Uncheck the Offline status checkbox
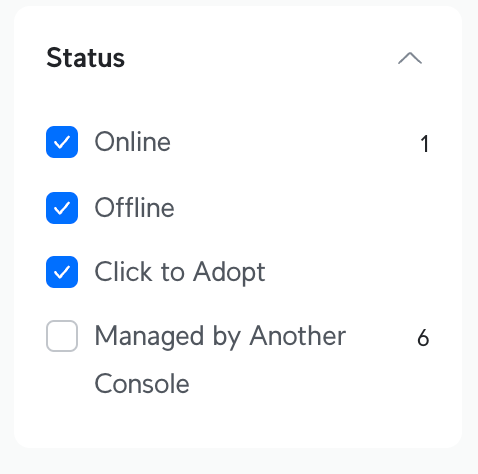Image resolution: width=478 pixels, height=474 pixels. [62, 208]
